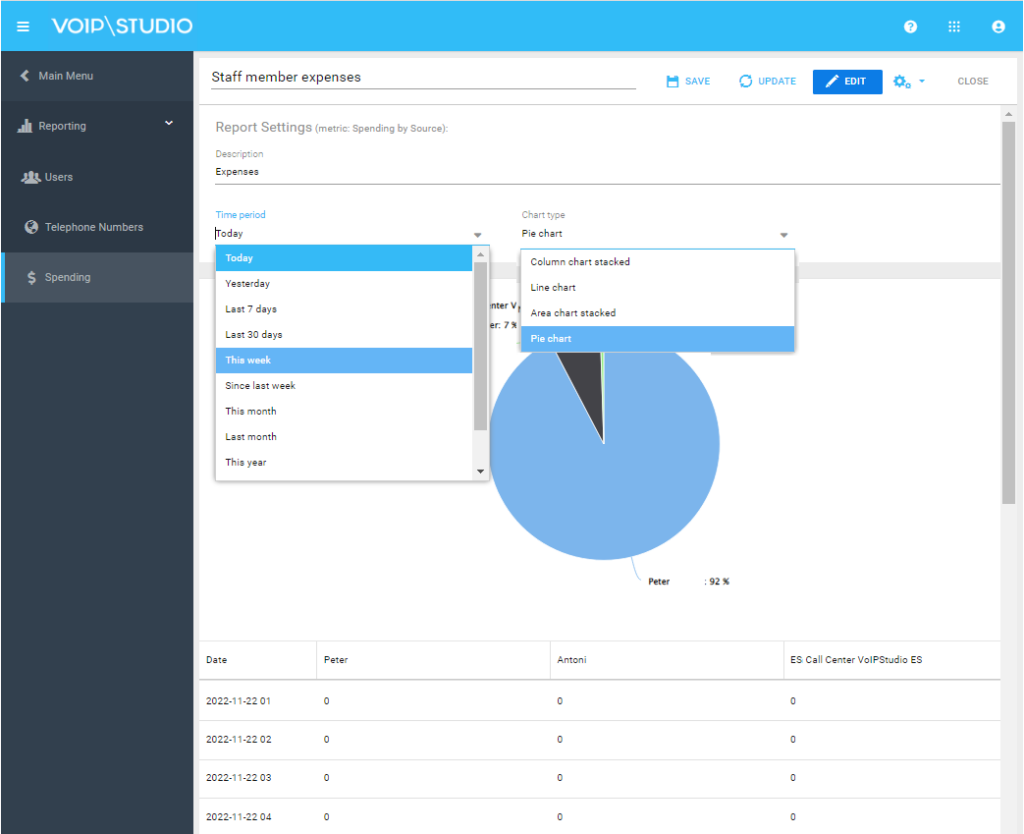This screenshot has width=1024, height=834.
Task: Click the help question mark icon
Action: coord(909,26)
